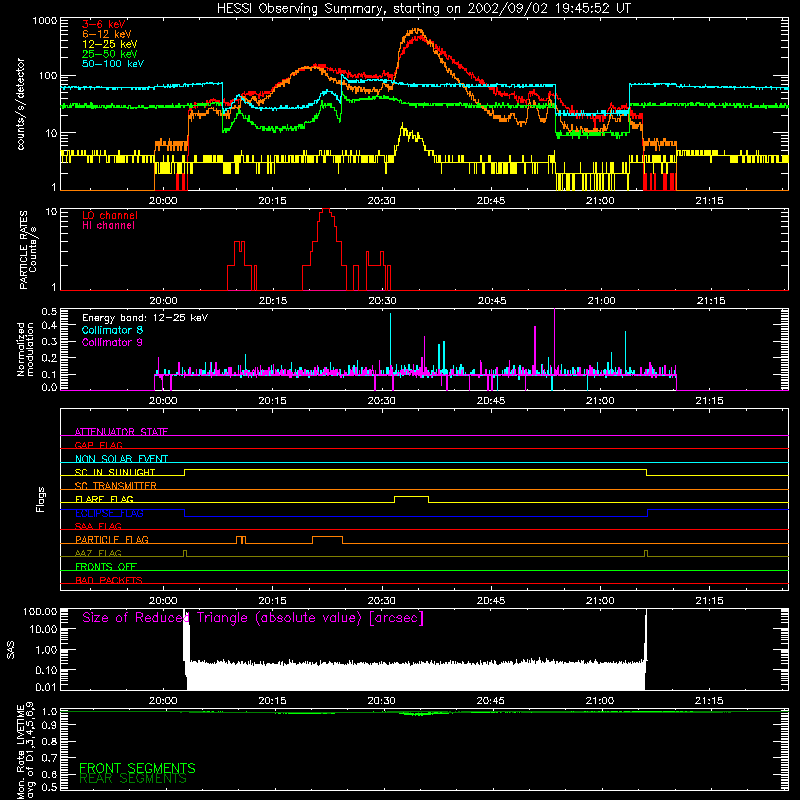
Task: Click the 100.00 tick on the SAS axis
Action: (x=40, y=611)
